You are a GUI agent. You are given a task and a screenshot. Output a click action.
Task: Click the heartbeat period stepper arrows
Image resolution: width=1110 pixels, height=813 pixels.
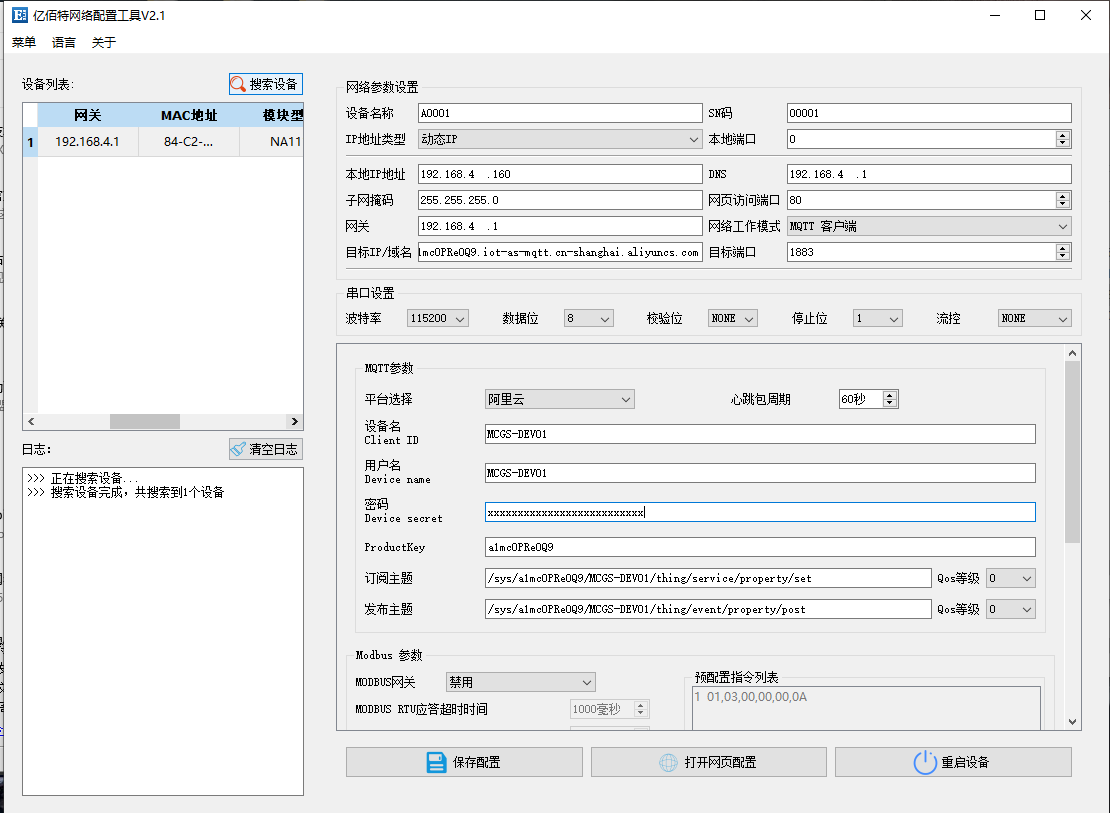click(x=890, y=399)
